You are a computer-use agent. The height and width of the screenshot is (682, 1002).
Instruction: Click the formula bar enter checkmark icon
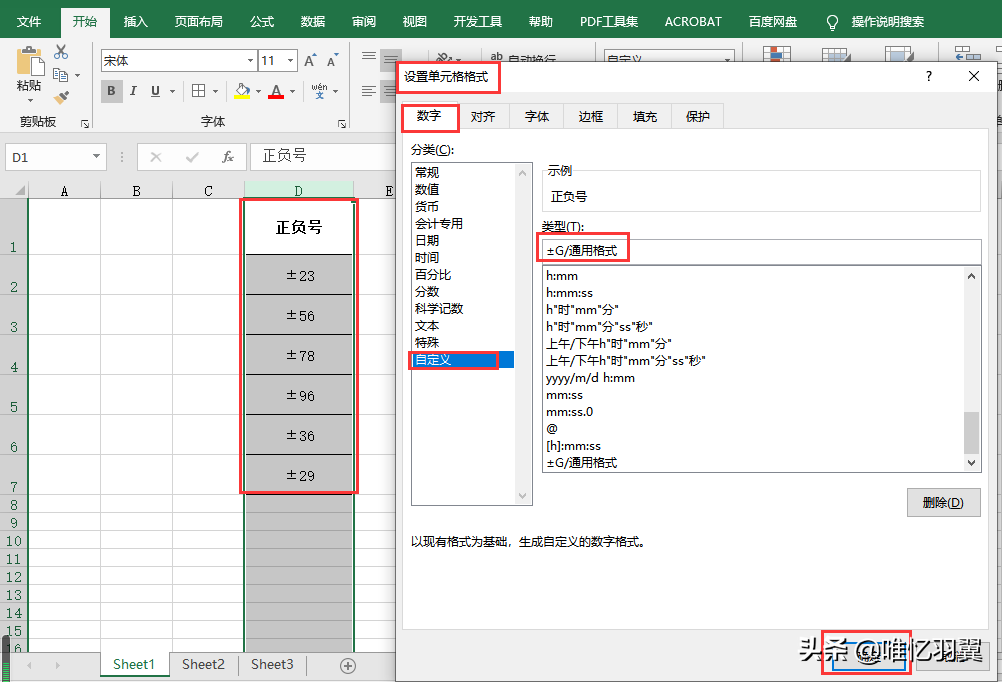coord(192,157)
